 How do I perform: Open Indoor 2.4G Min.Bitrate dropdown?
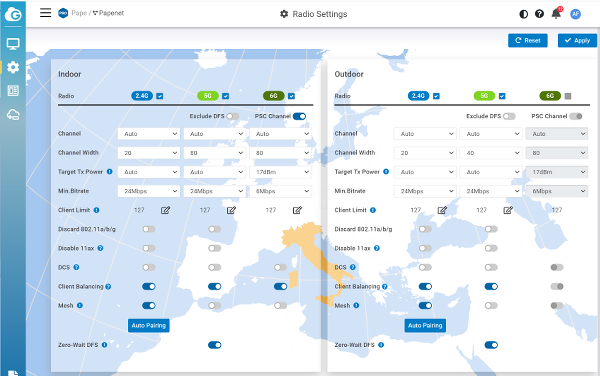coord(149,191)
